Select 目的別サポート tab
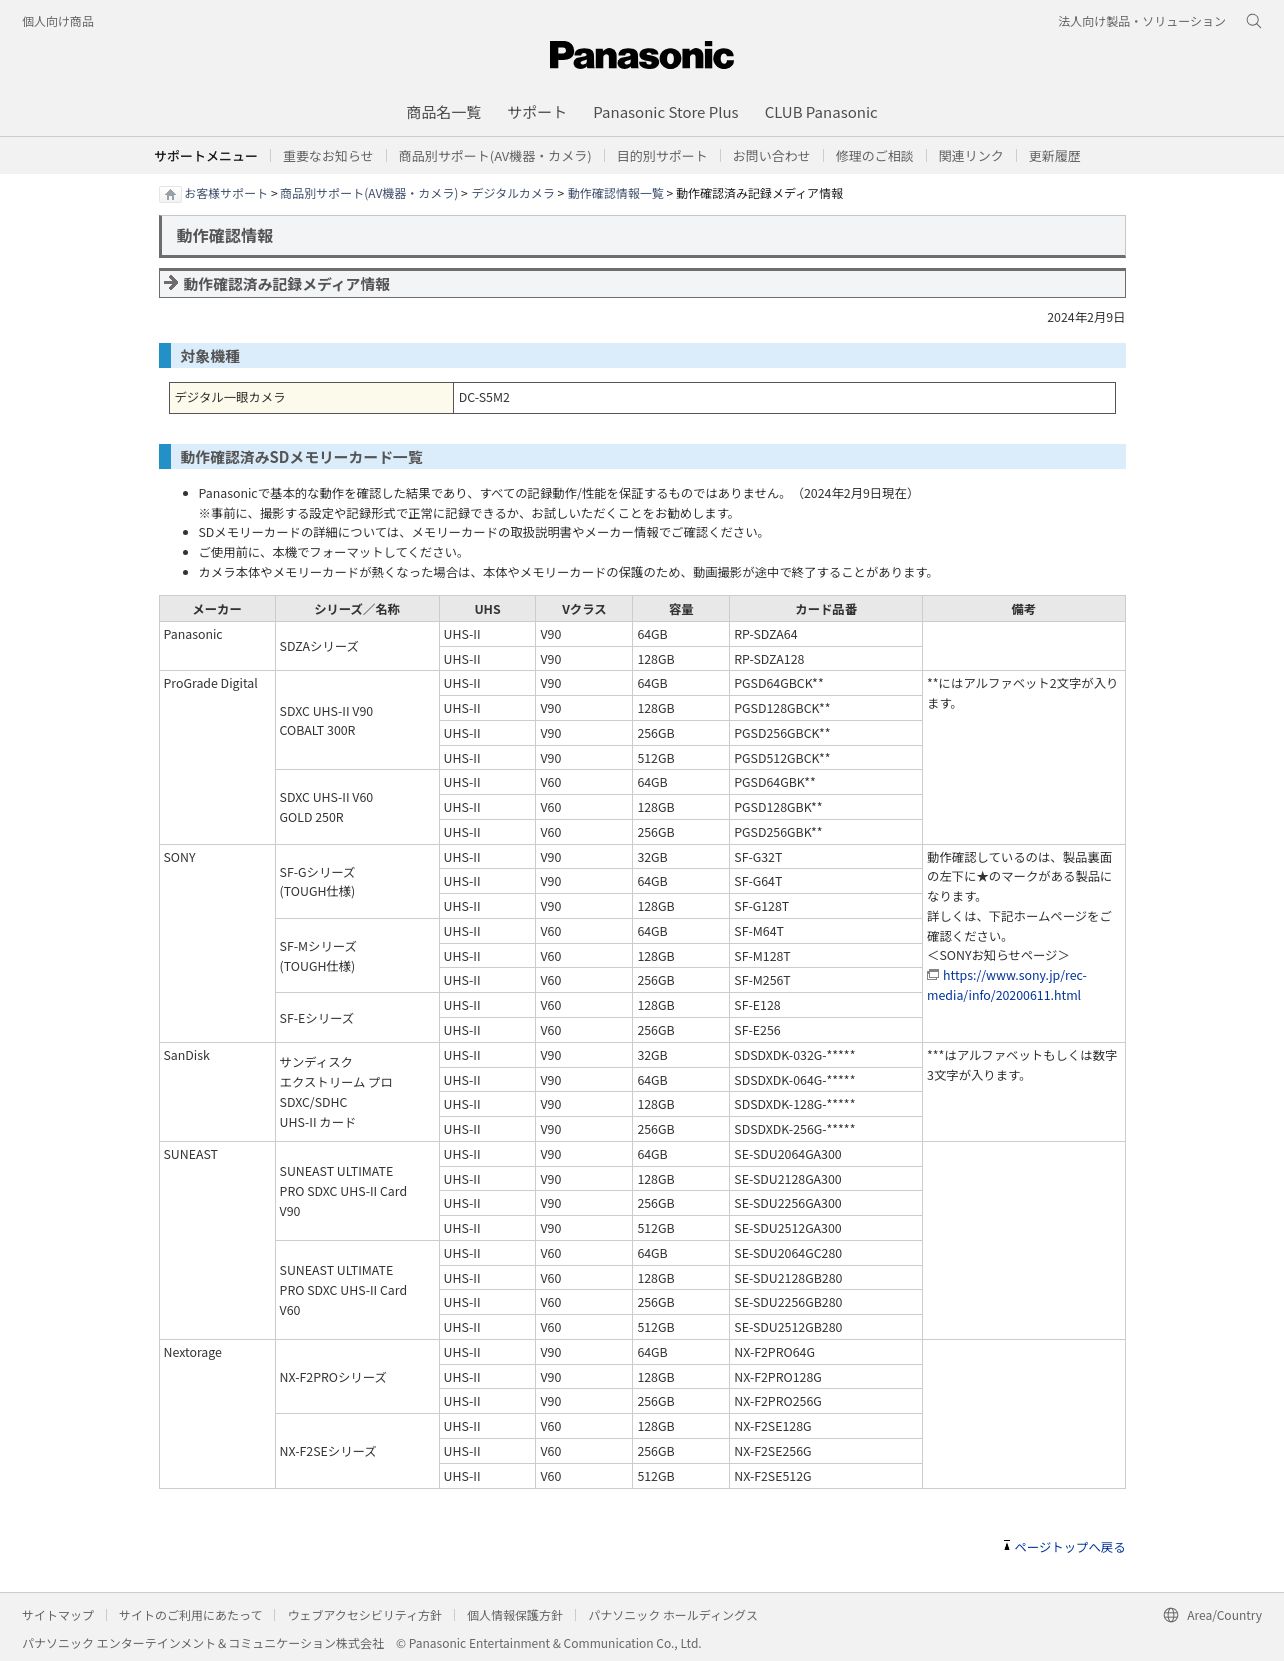This screenshot has height=1661, width=1284. pos(662,156)
